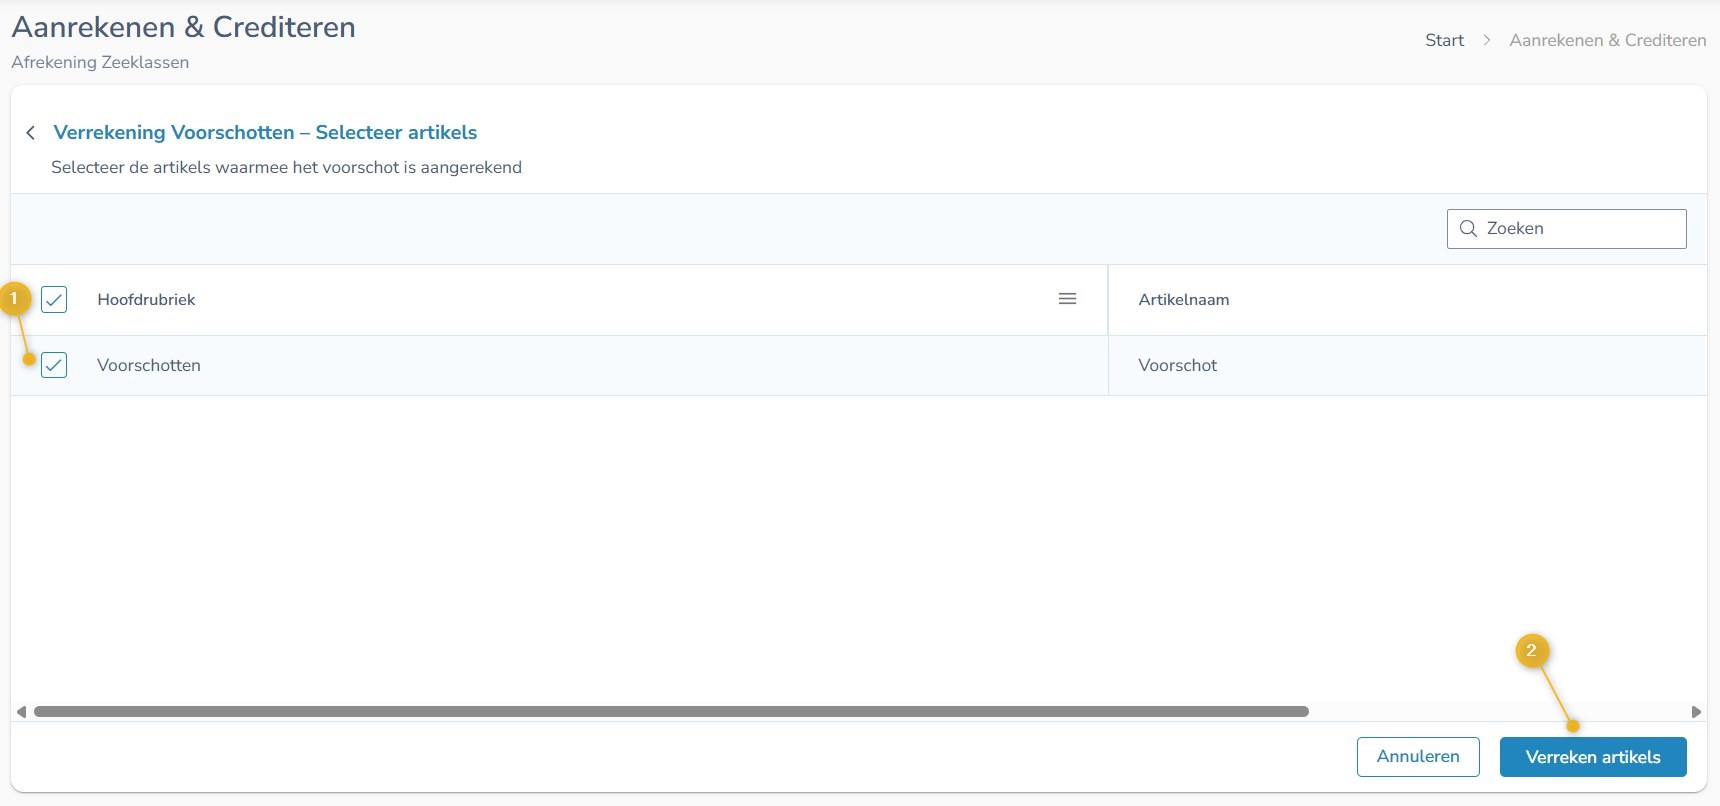The image size is (1720, 806).
Task: Click the yellow marker numbered 1
Action: coord(14,299)
